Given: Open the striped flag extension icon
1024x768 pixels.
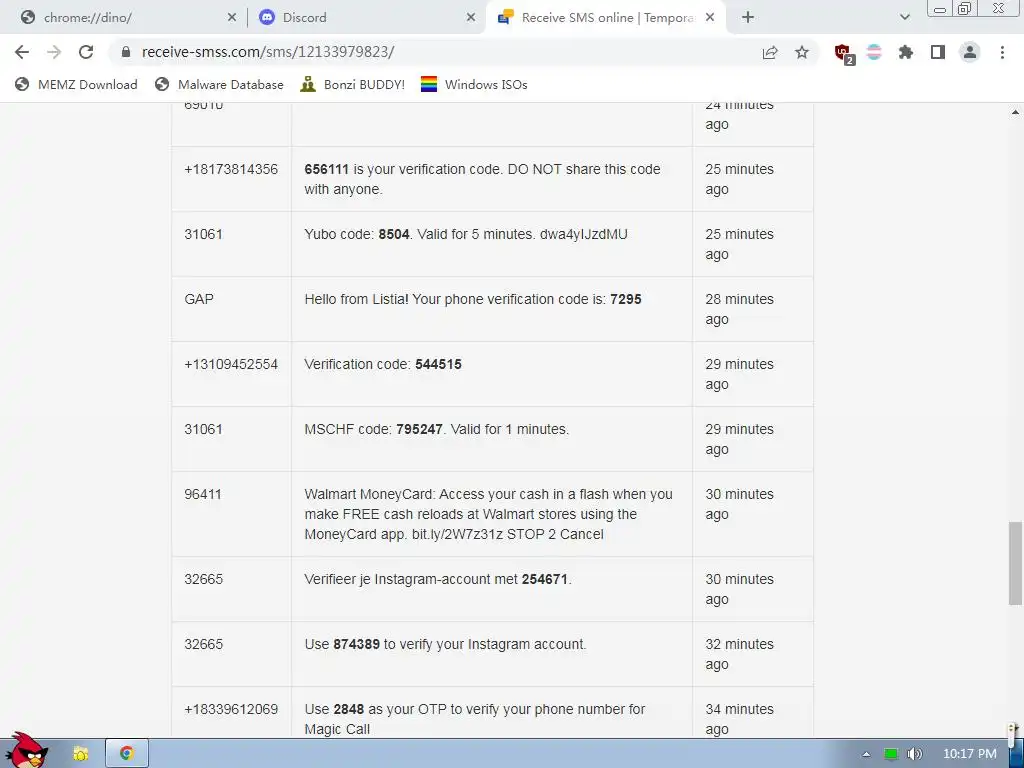Looking at the screenshot, I should tap(874, 52).
